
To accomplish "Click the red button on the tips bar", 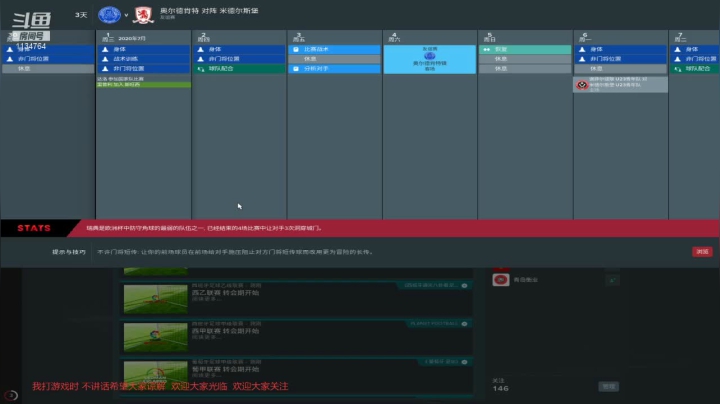I will coord(702,252).
